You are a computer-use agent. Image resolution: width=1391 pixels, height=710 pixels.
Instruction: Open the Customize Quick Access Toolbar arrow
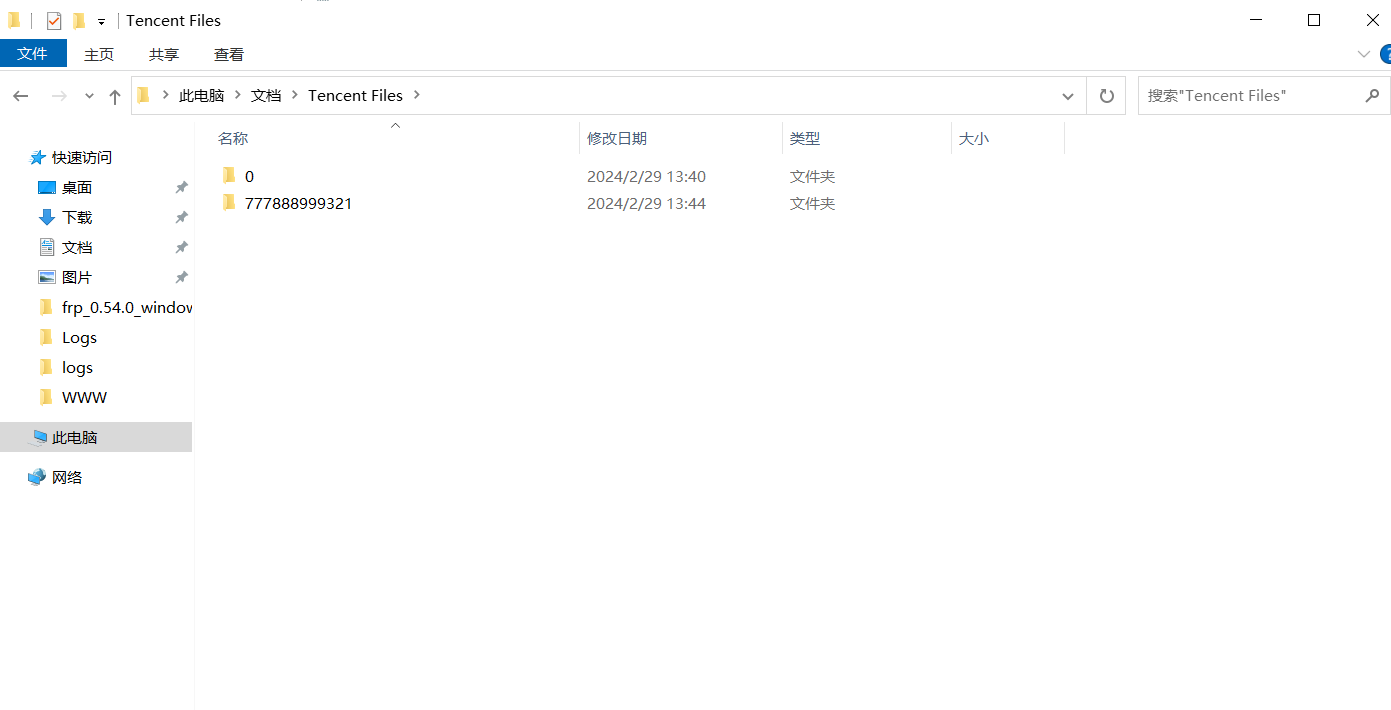101,21
